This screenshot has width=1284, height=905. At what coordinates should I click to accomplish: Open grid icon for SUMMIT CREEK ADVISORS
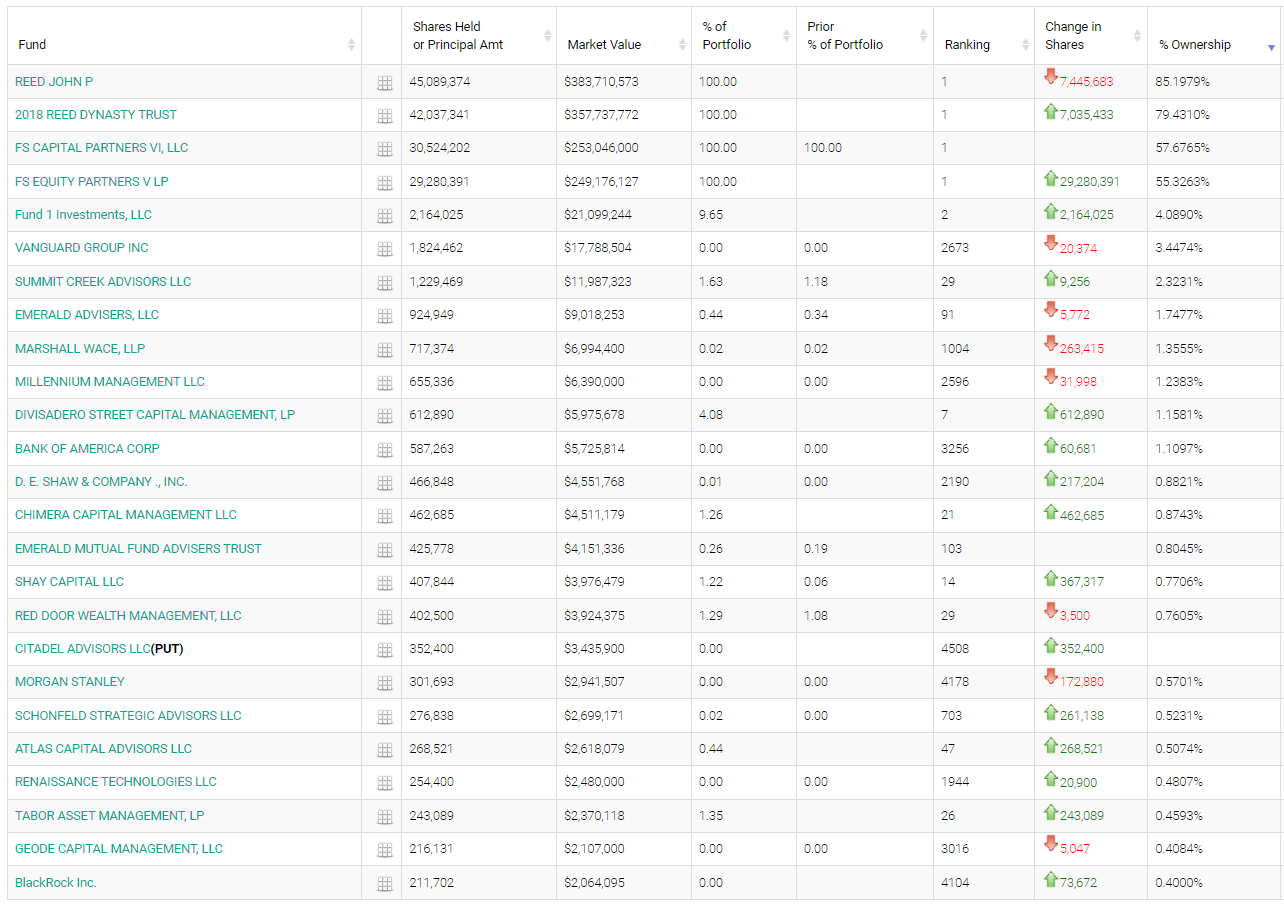click(385, 284)
